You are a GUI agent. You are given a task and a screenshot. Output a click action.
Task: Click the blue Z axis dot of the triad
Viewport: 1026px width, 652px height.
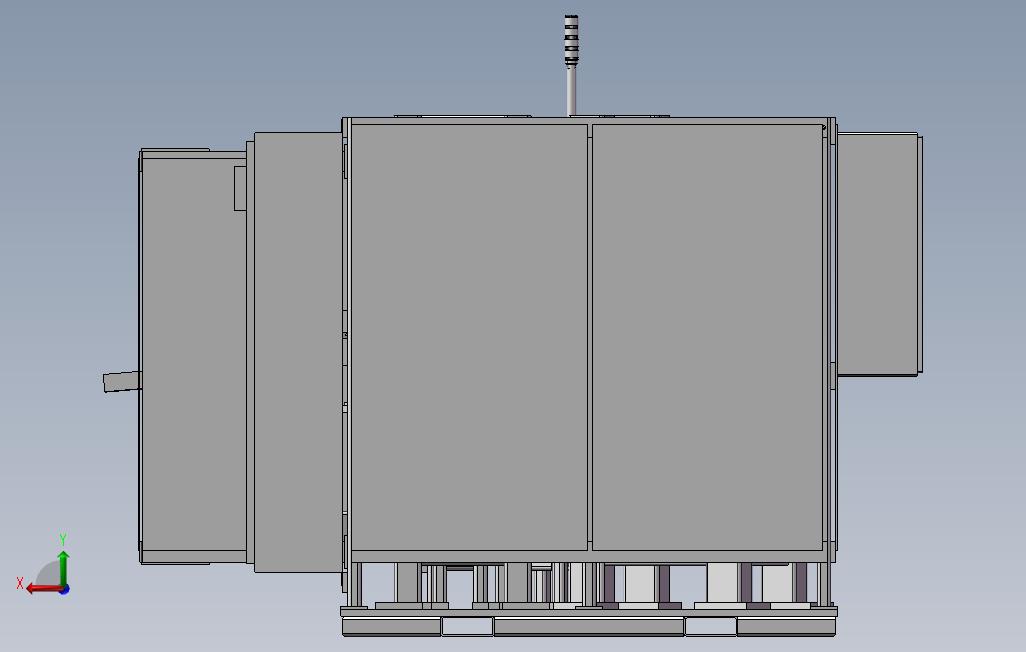click(64, 590)
